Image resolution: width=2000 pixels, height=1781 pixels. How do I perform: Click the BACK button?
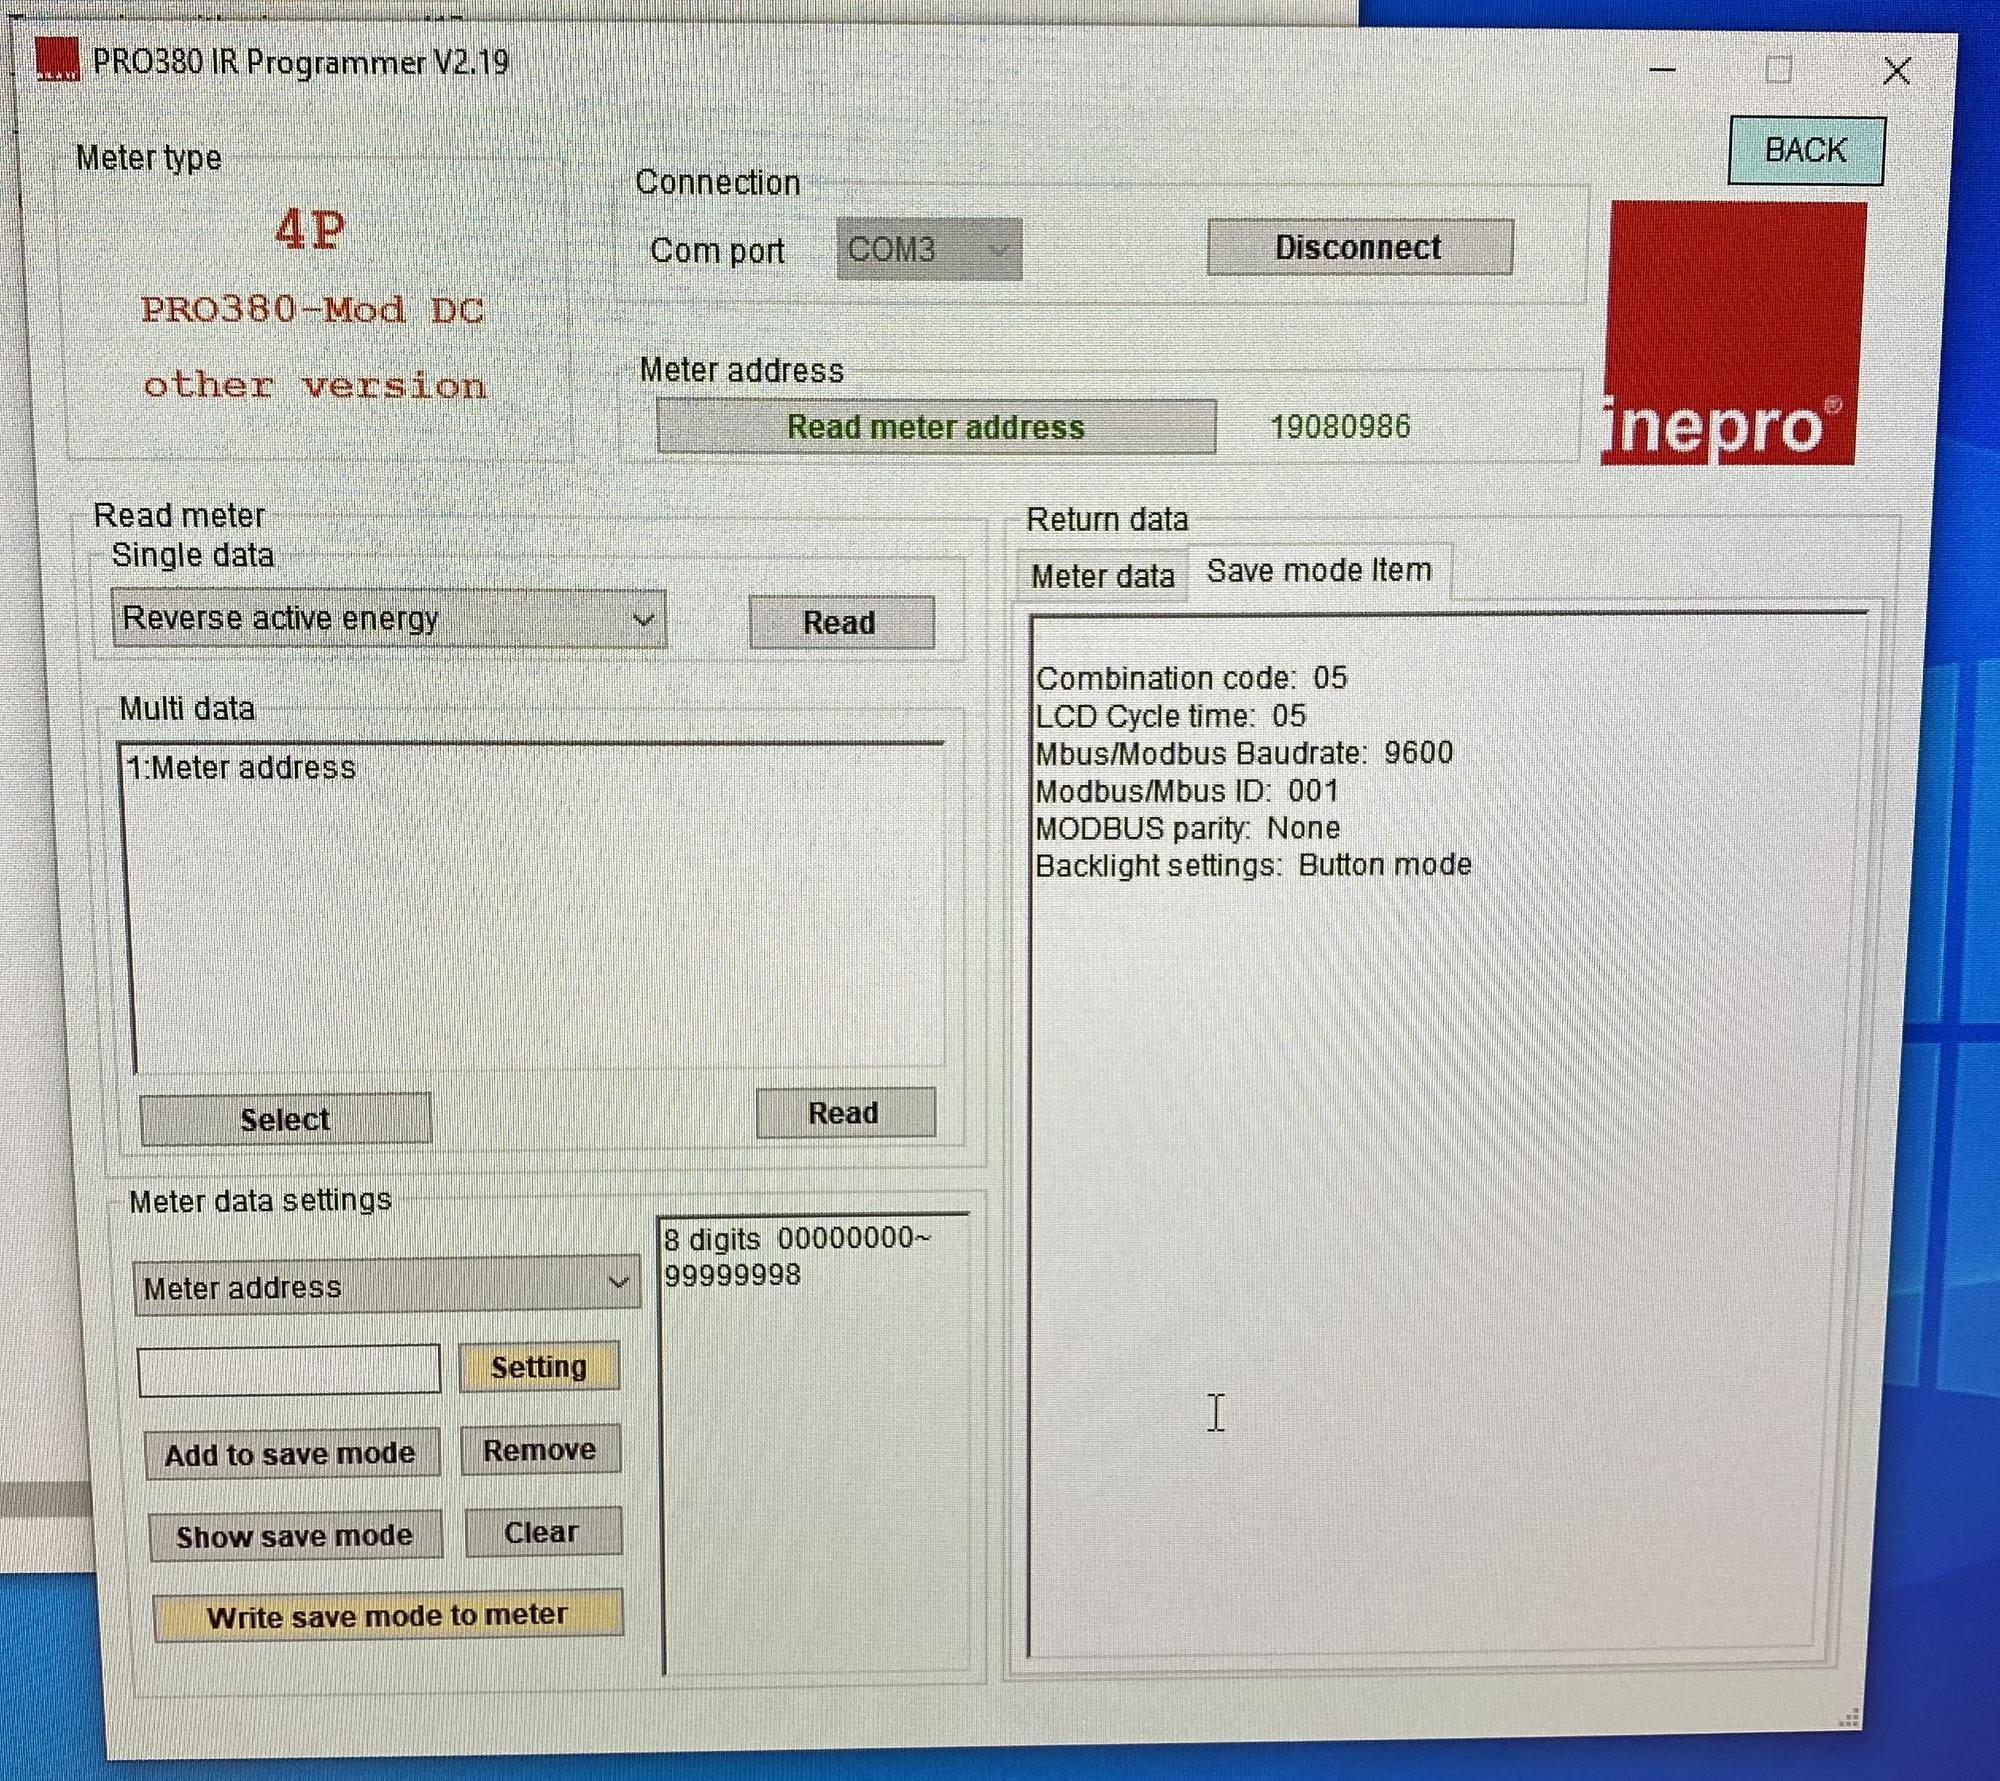point(1806,151)
